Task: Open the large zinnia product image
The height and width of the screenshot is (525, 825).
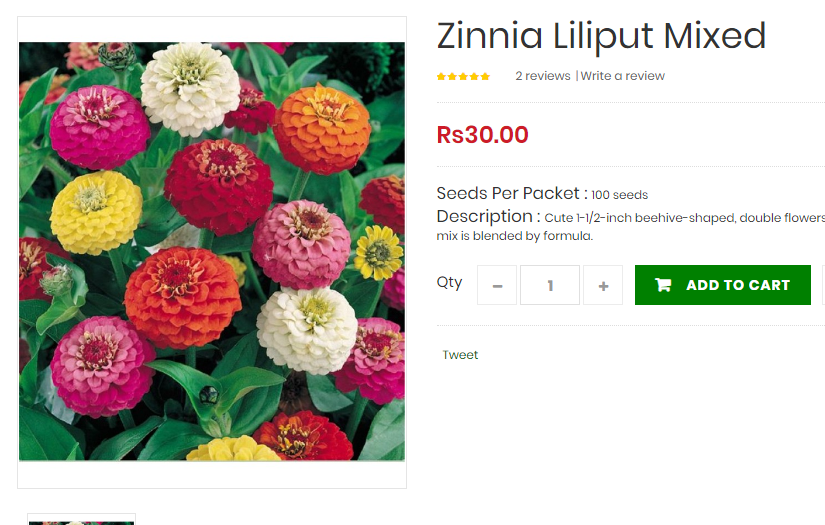Action: click(x=212, y=251)
